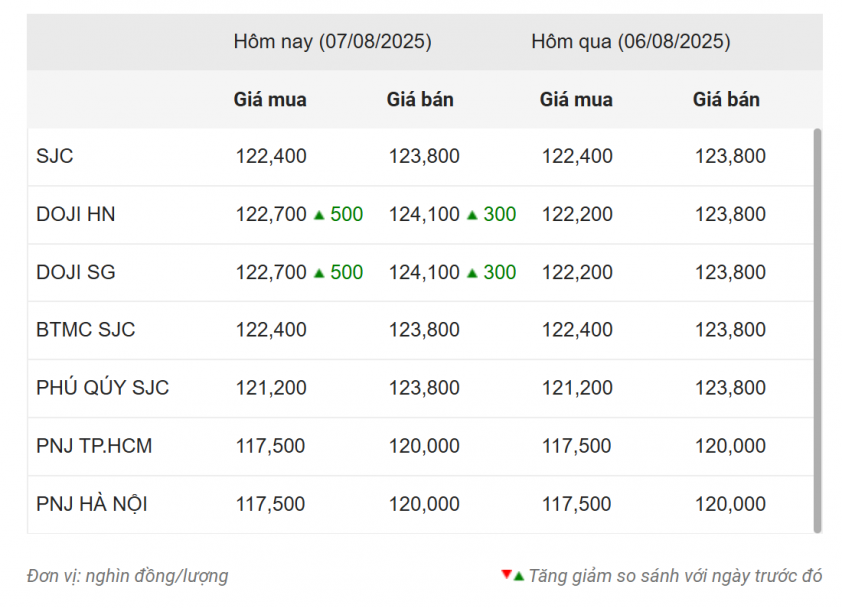This screenshot has width=842, height=608.
Task: Select the PHÚ QUÝ SJC row label
Action: 103,387
